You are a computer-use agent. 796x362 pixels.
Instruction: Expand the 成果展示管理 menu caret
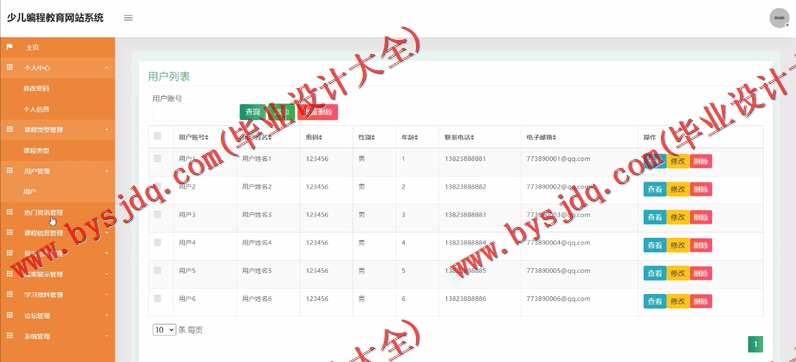point(107,274)
